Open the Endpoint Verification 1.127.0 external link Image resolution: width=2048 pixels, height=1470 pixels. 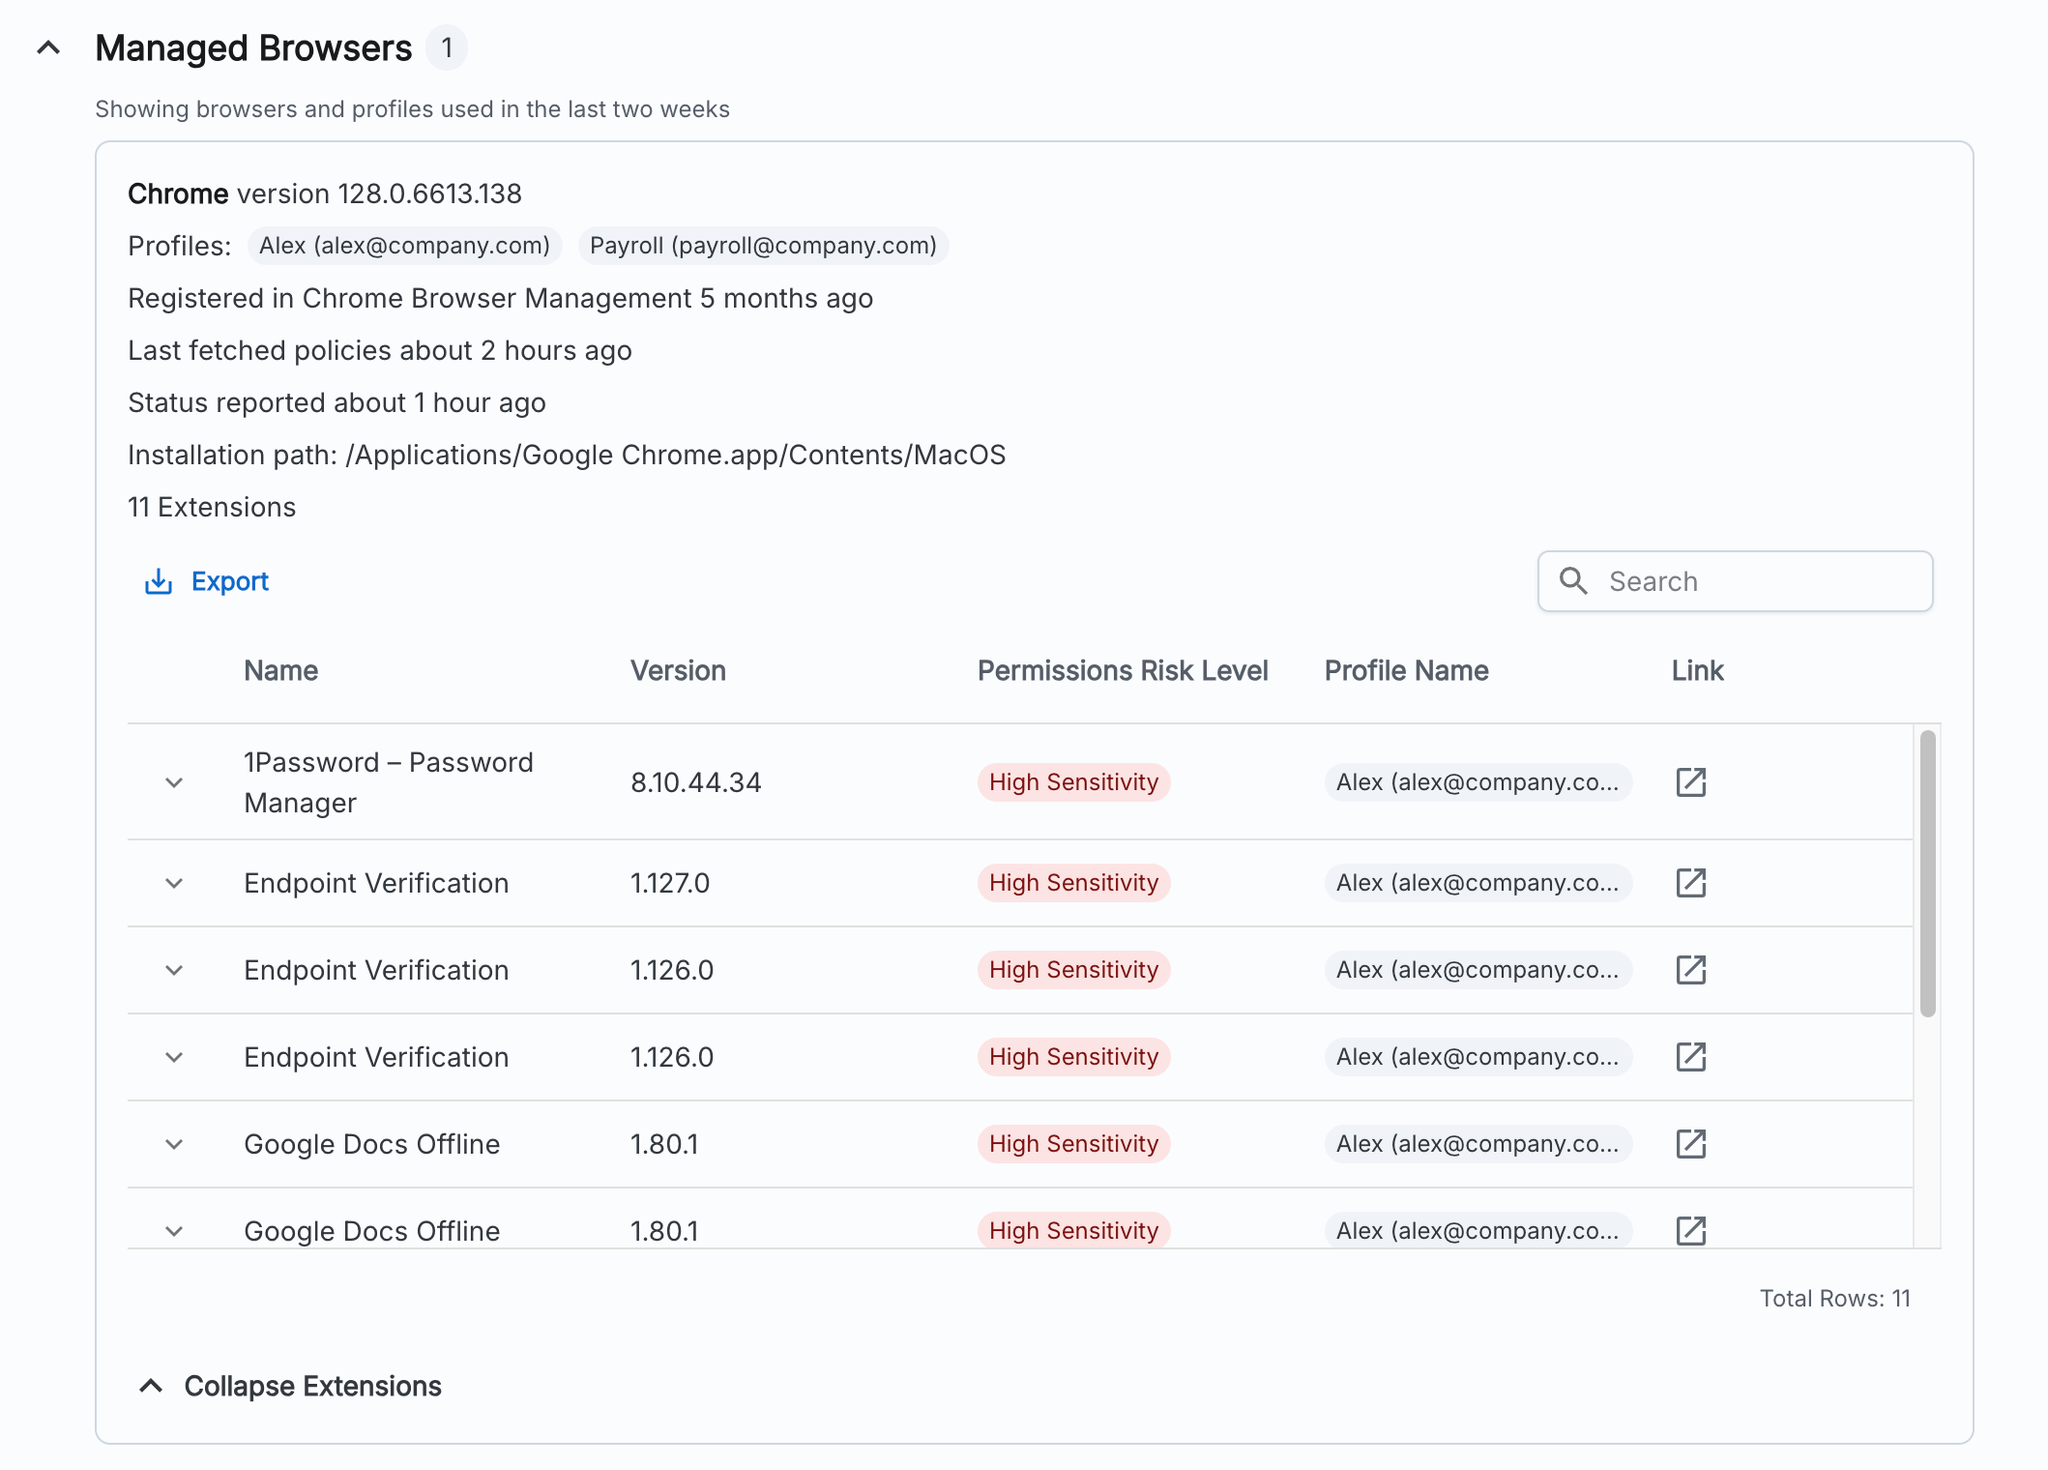[x=1690, y=883]
